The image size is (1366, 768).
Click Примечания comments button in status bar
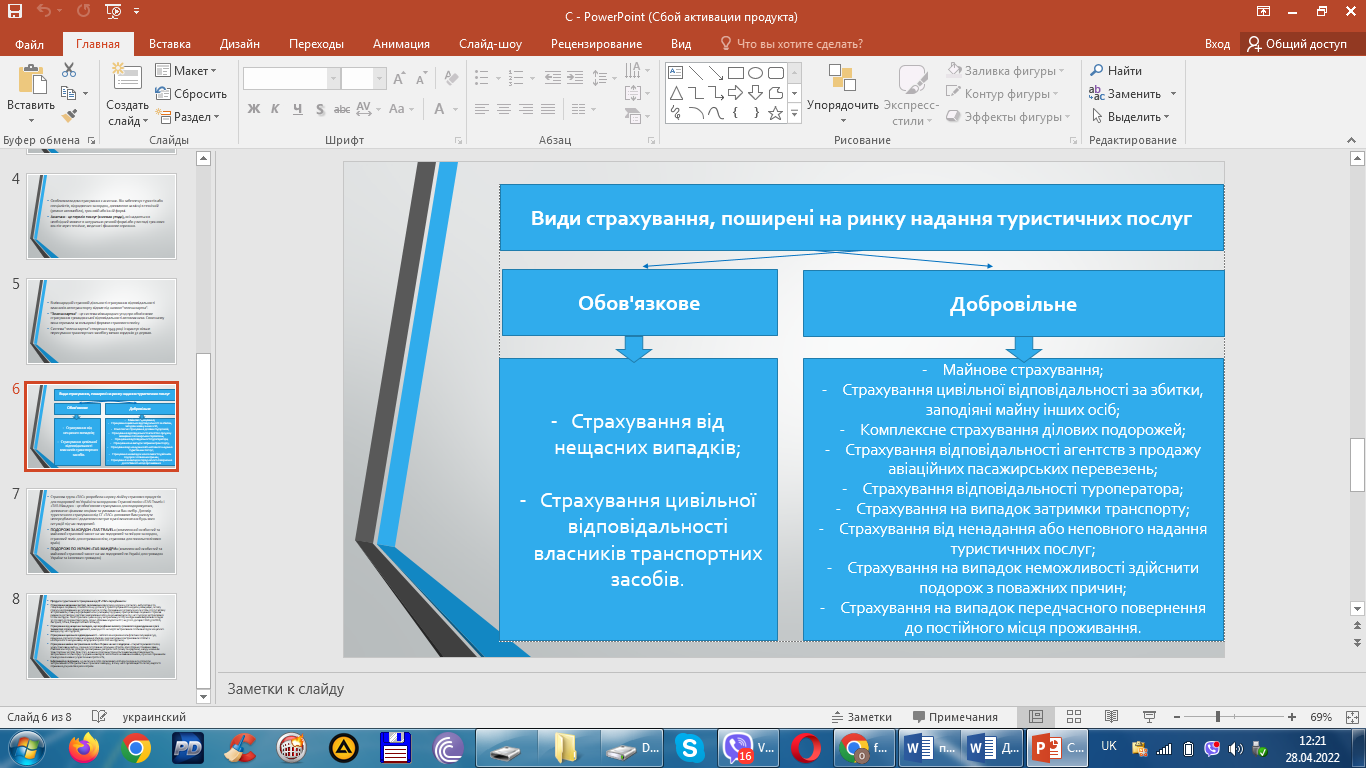(954, 717)
